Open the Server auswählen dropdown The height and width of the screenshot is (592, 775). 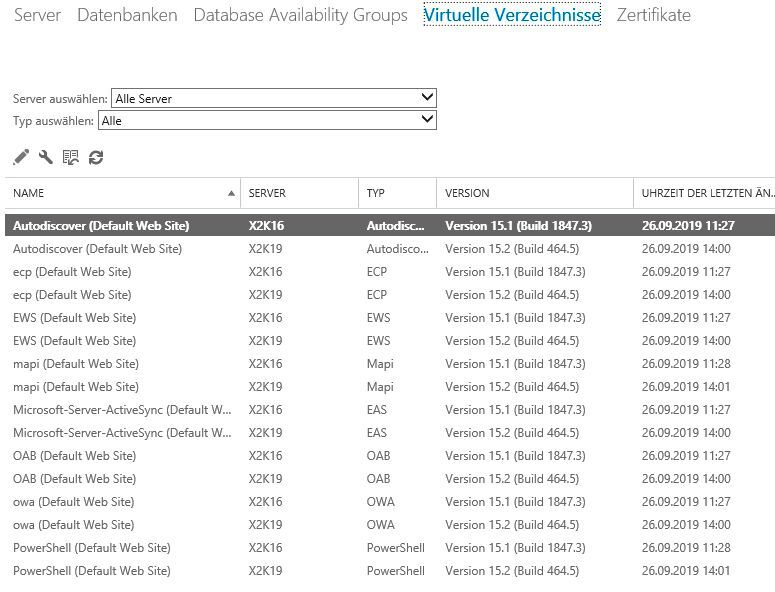pos(274,98)
